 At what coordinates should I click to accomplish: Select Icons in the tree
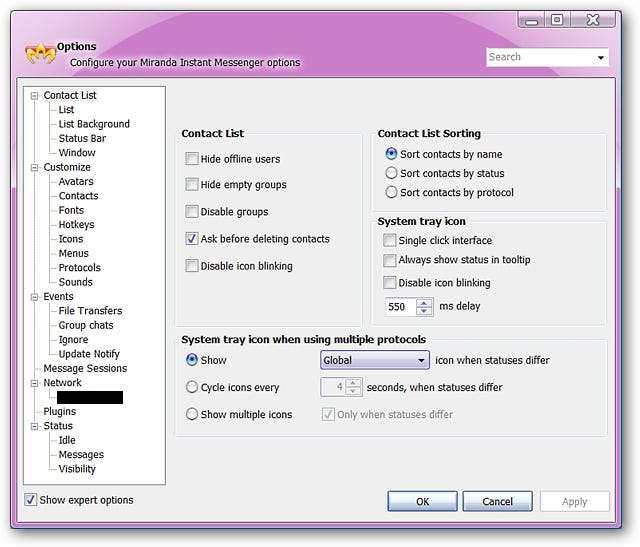pyautogui.click(x=71, y=239)
